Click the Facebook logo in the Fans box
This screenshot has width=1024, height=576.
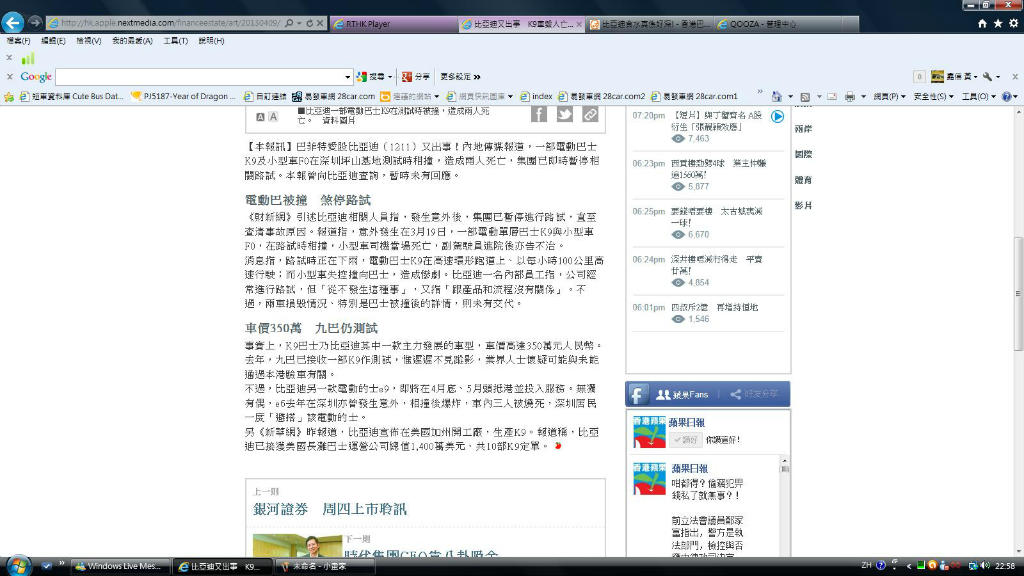[x=637, y=394]
